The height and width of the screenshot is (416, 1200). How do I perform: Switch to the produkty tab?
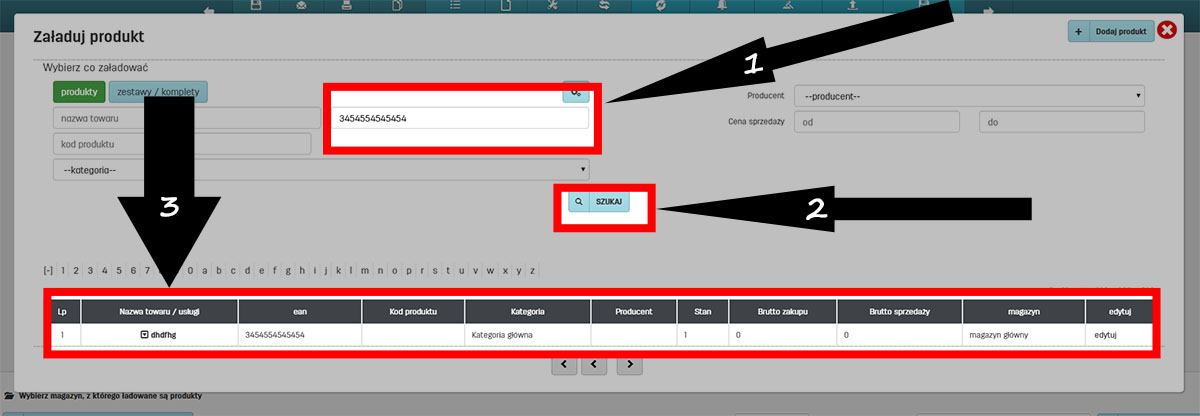pos(78,92)
